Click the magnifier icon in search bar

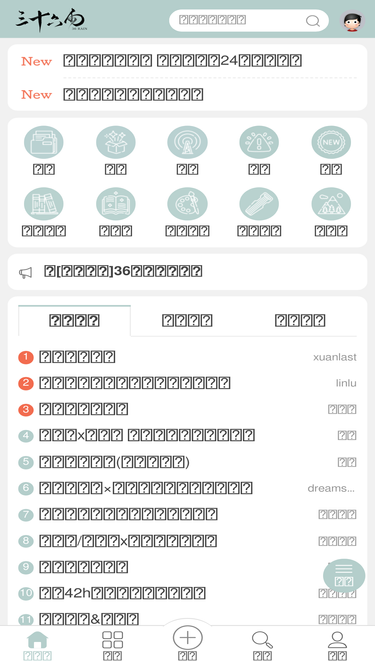point(313,20)
